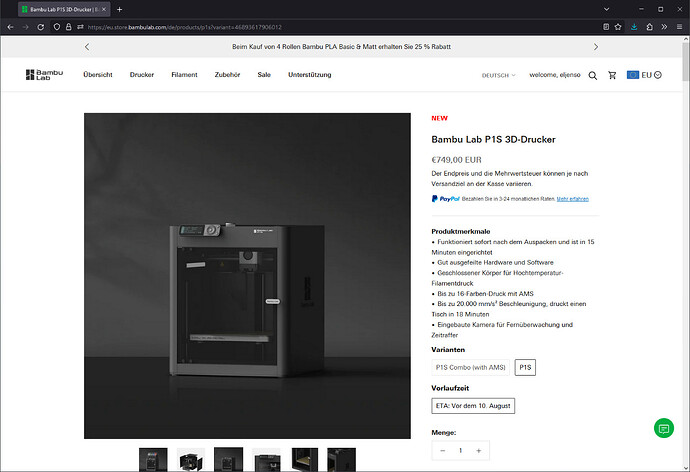This screenshot has width=690, height=472.
Task: Click the permissions icon next to the padlock
Action: pyautogui.click(x=80, y=27)
